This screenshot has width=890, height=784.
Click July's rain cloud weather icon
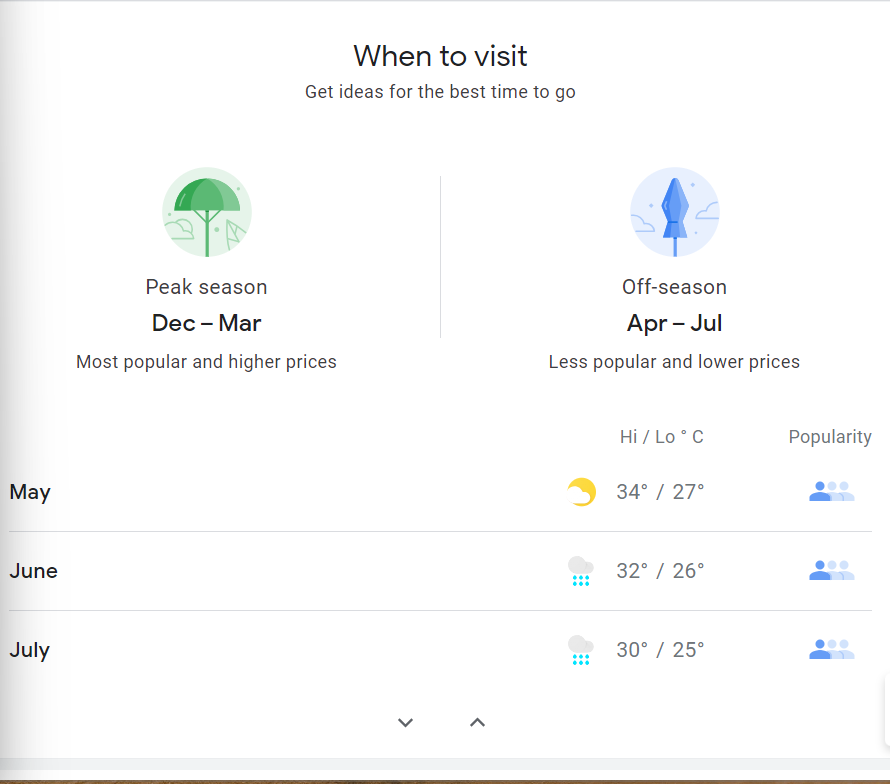click(581, 649)
